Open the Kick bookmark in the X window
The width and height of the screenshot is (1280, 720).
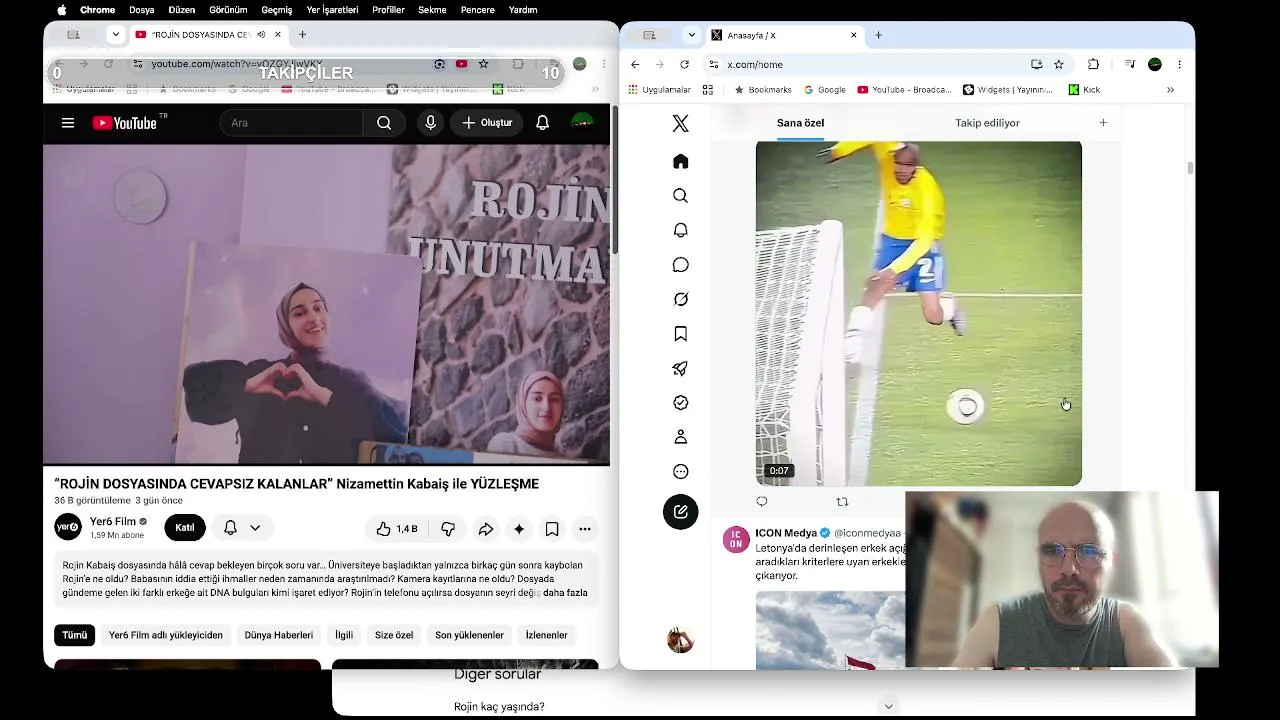point(1084,89)
